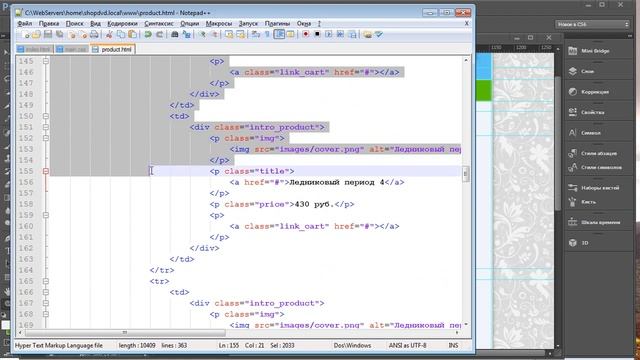Open Find with the binoculars icon
The height and width of the screenshot is (360, 640).
(175, 35)
